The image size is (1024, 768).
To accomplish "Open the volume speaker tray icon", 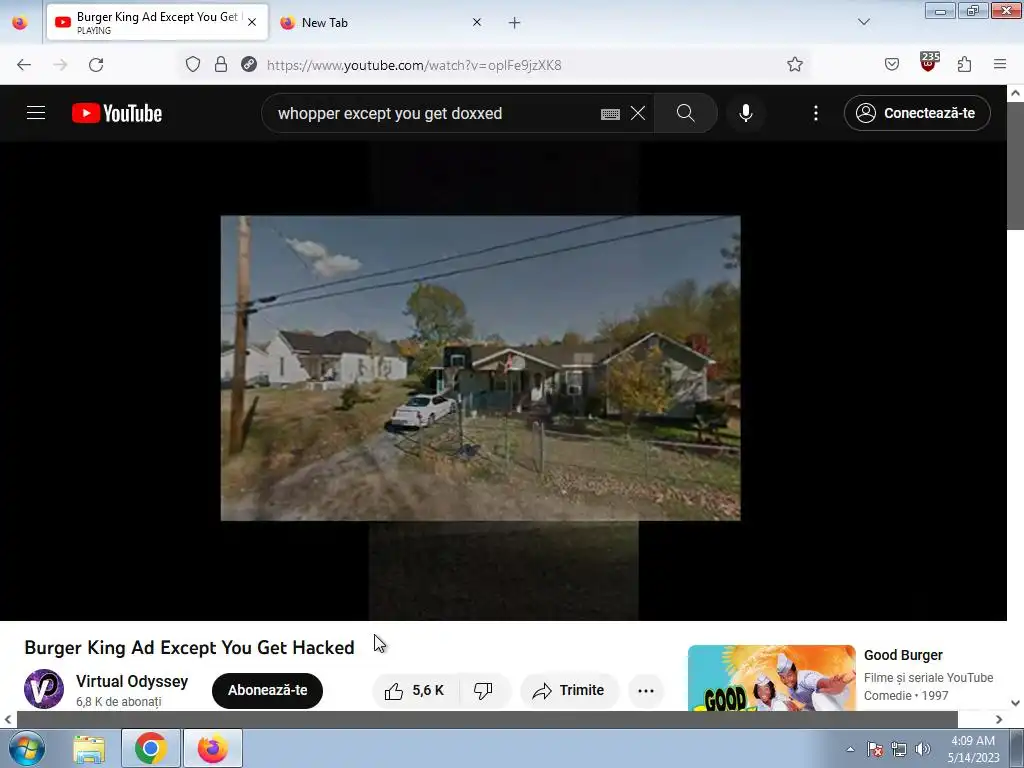I will pyautogui.click(x=923, y=749).
